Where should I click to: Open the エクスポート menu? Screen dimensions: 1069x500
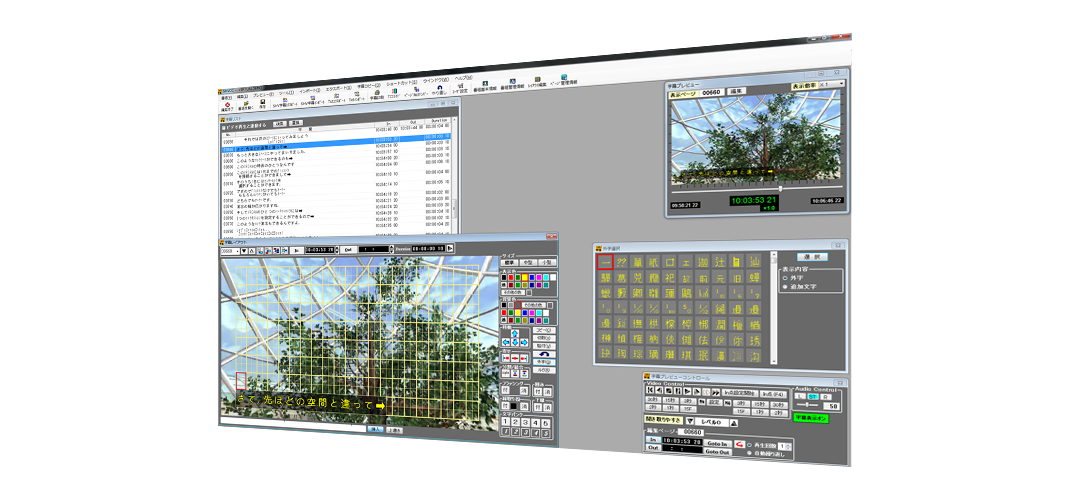pos(338,89)
